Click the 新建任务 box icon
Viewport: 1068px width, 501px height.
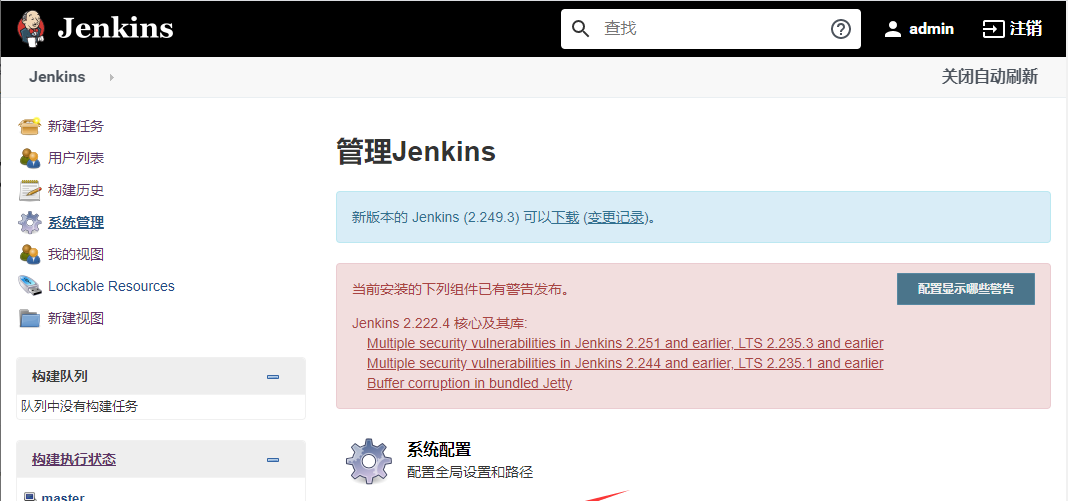click(x=29, y=126)
